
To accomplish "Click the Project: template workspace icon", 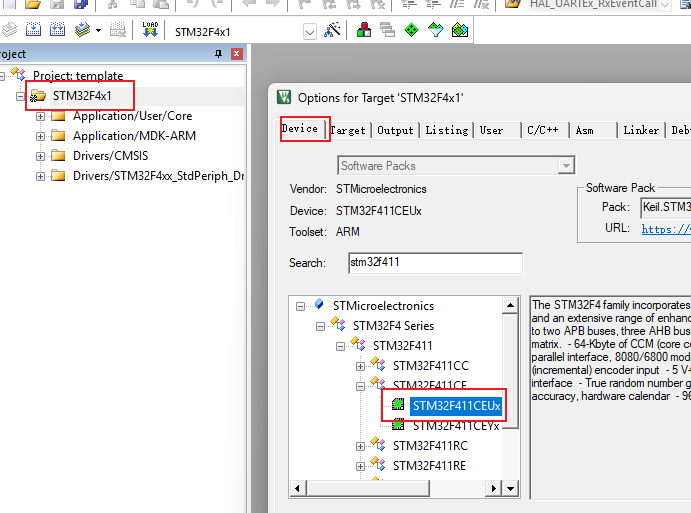I will coord(19,74).
